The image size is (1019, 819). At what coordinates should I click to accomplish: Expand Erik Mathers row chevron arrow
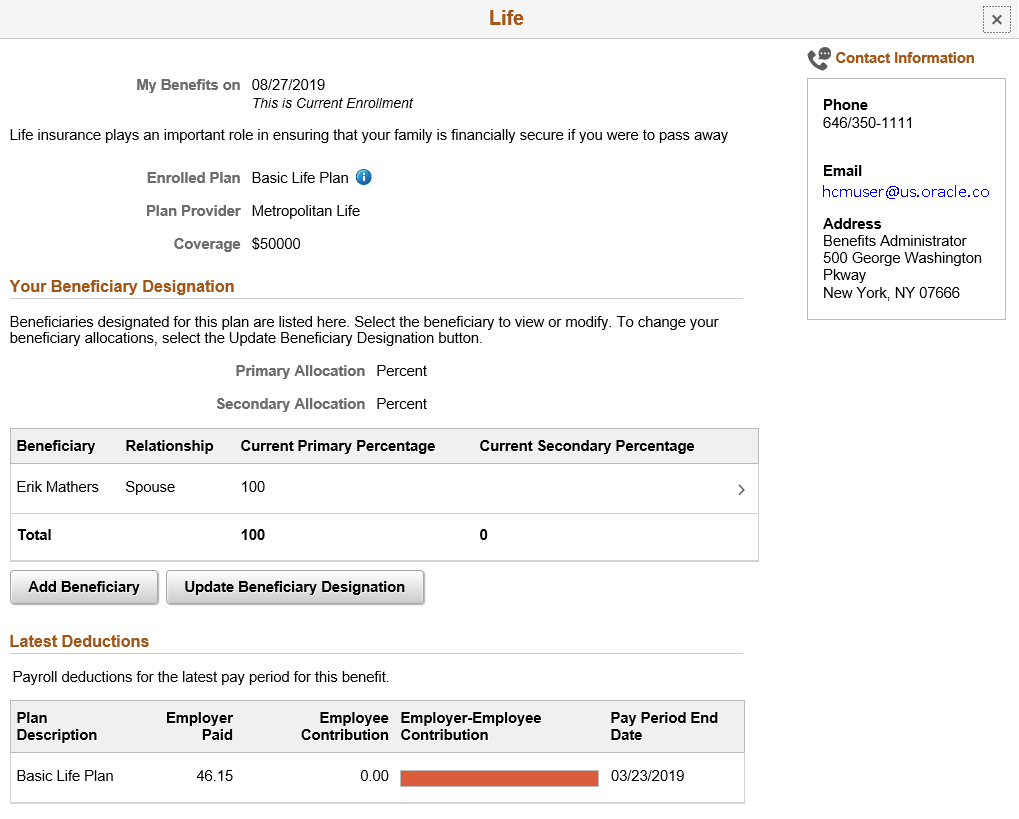741,489
